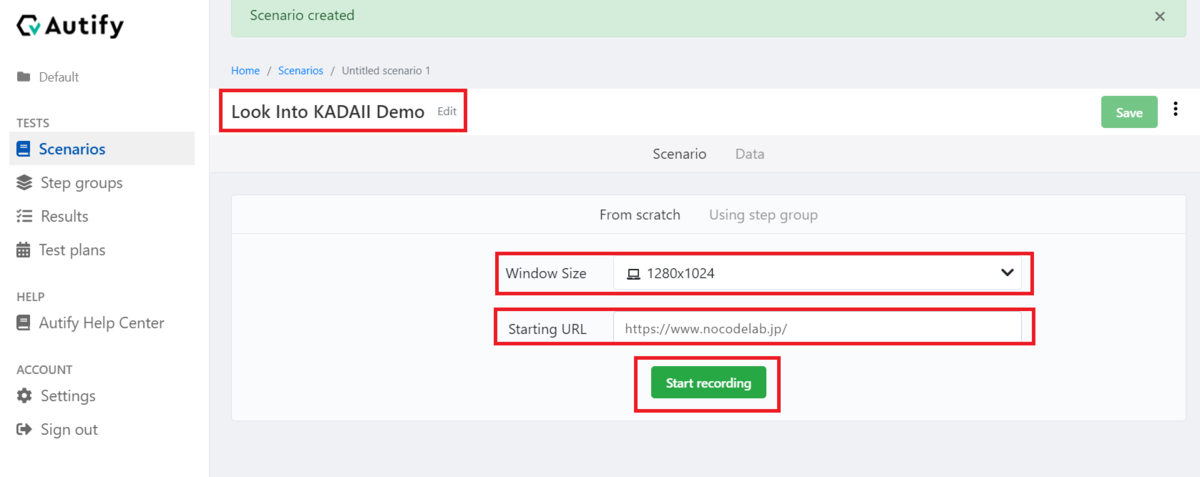Dismiss the Scenario created notification
This screenshot has height=477, width=1200.
point(1160,16)
